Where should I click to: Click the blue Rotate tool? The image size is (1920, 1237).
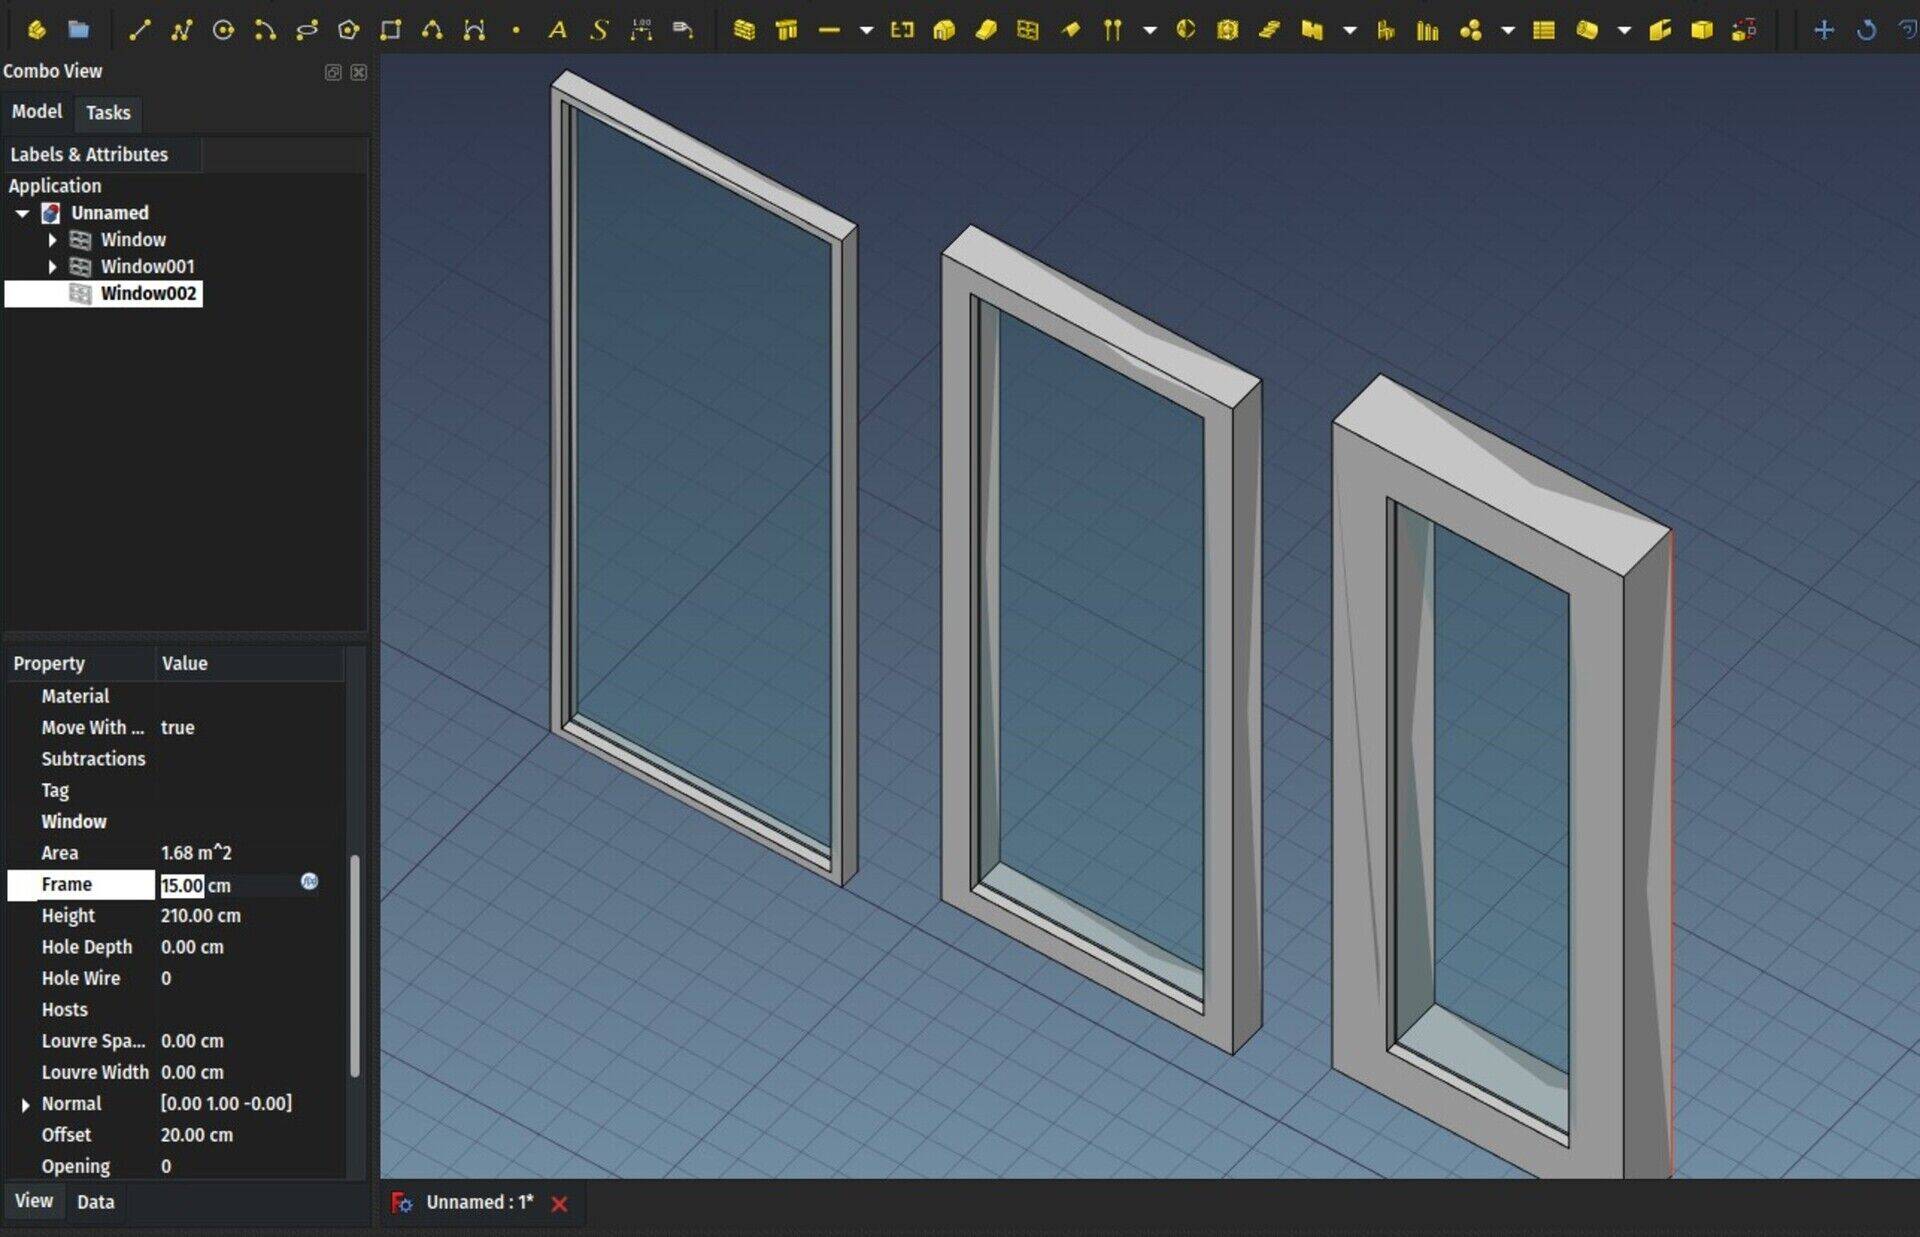click(1866, 30)
